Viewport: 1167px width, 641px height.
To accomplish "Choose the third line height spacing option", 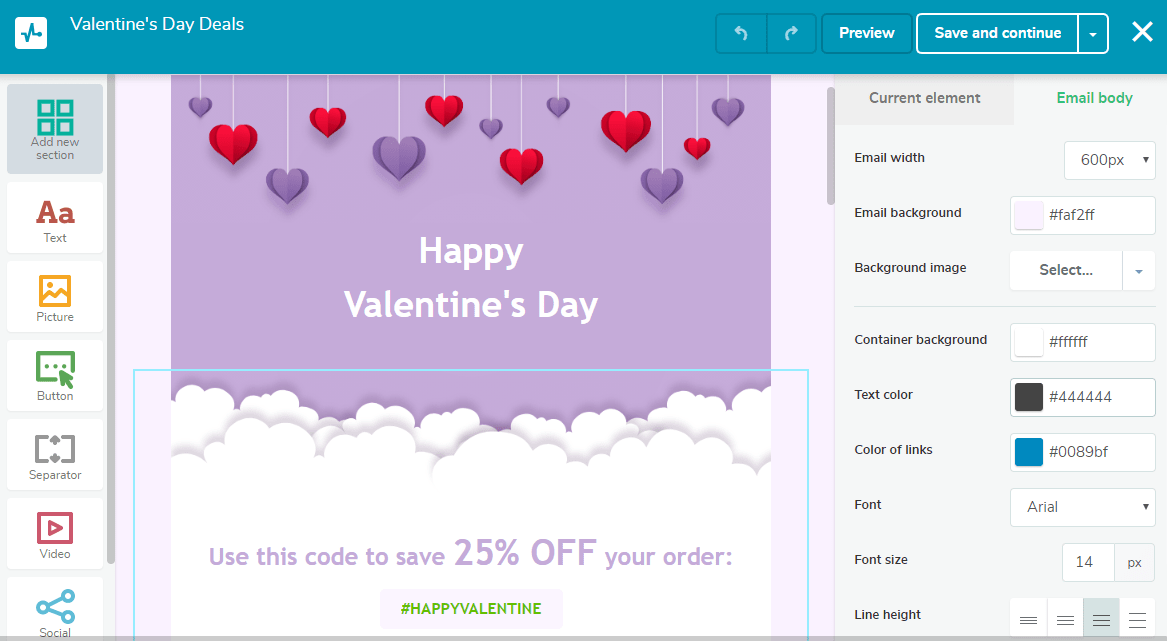I will 1101,620.
